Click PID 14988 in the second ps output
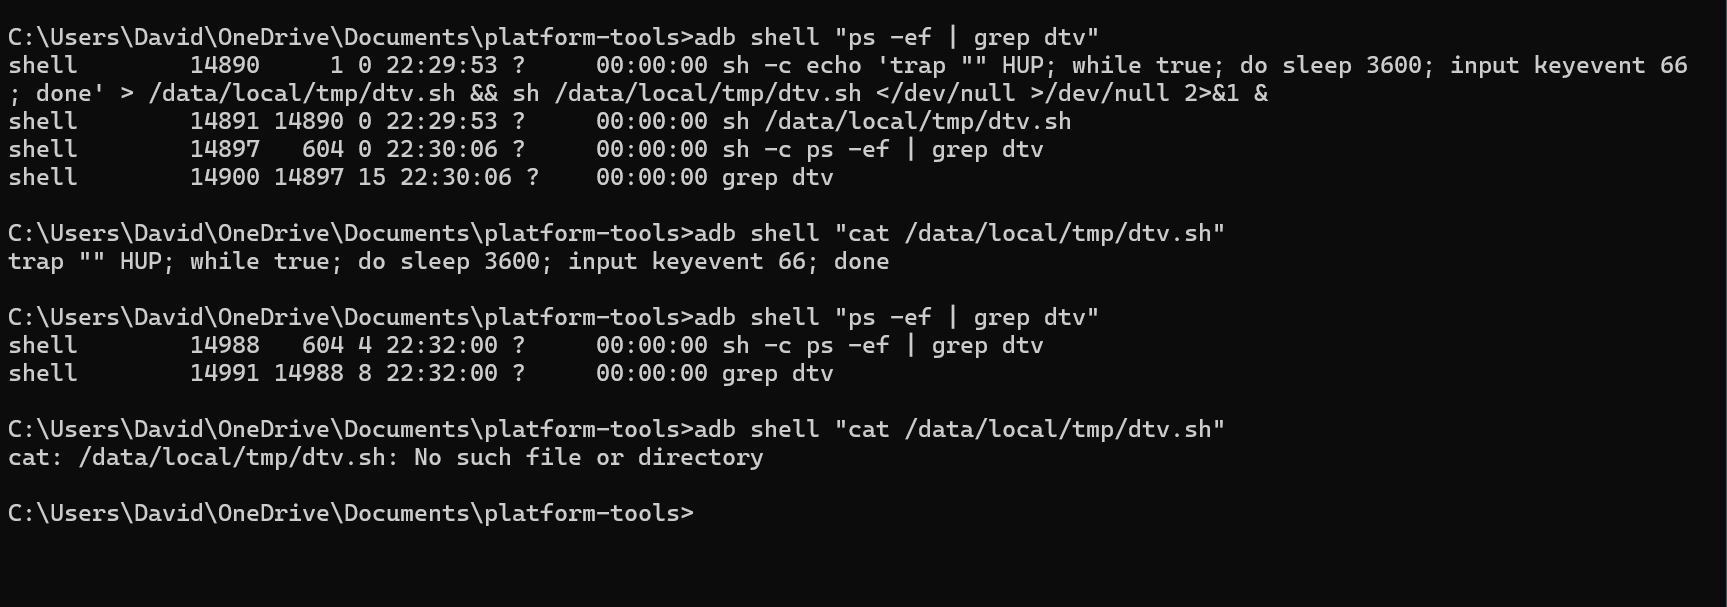This screenshot has height=607, width=1727. 225,345
